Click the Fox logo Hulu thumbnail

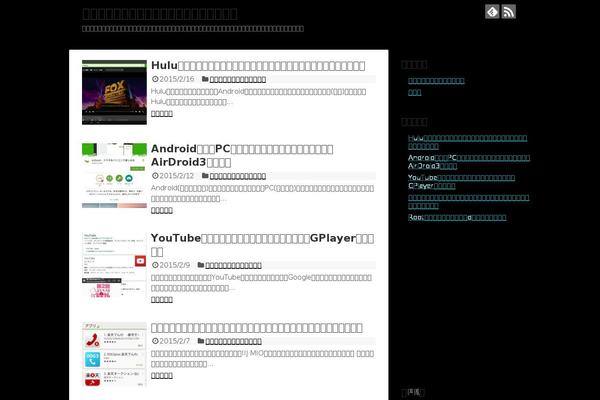coord(114,92)
